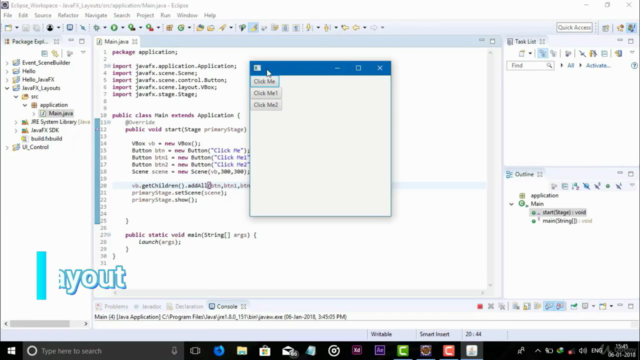The height and width of the screenshot is (360, 640).
Task: Toggle Hide Local Types in Outline toolbar
Action: 619,186
